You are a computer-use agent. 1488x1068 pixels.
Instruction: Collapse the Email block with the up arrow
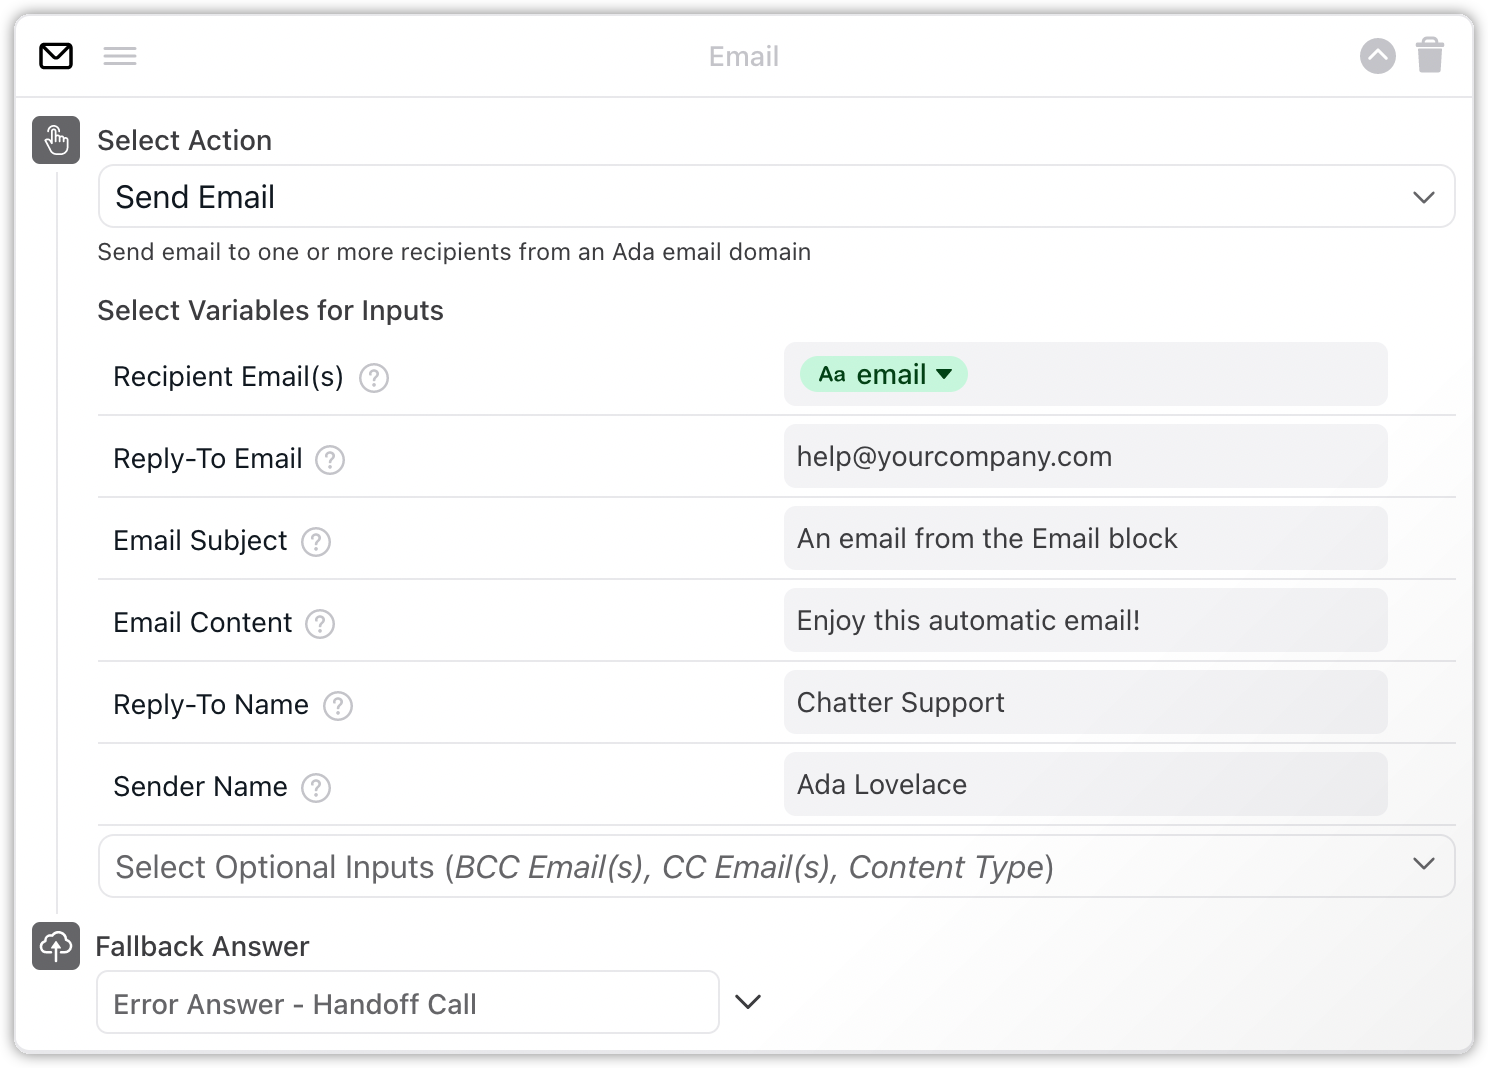coord(1377,56)
